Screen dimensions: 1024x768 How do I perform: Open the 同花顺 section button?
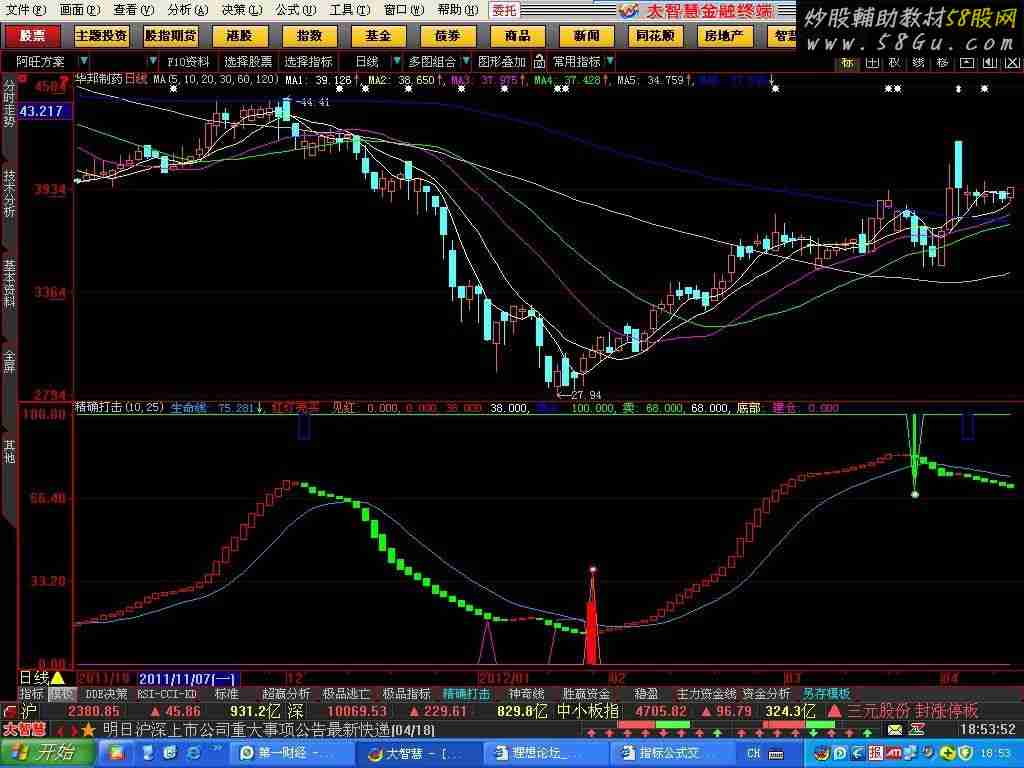pyautogui.click(x=655, y=36)
